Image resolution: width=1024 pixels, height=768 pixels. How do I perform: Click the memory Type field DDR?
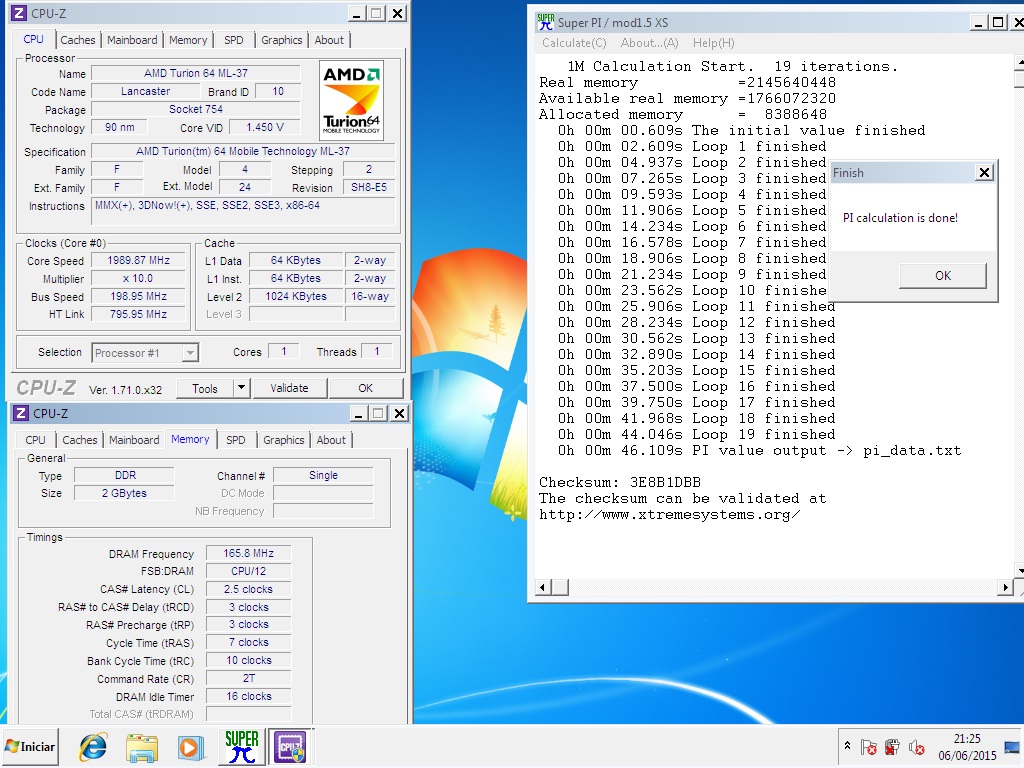pyautogui.click(x=125, y=475)
